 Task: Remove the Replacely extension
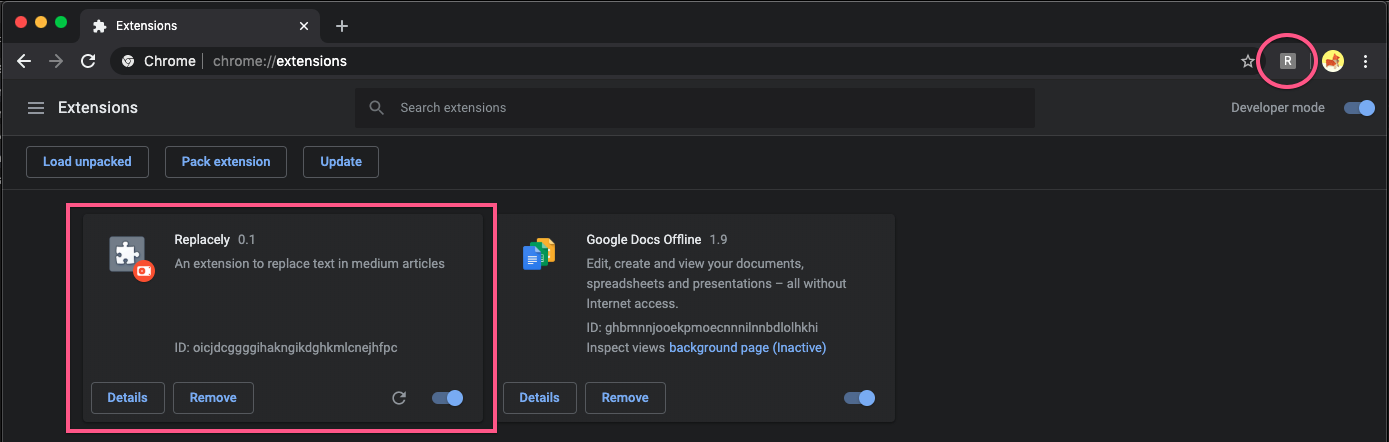[213, 397]
